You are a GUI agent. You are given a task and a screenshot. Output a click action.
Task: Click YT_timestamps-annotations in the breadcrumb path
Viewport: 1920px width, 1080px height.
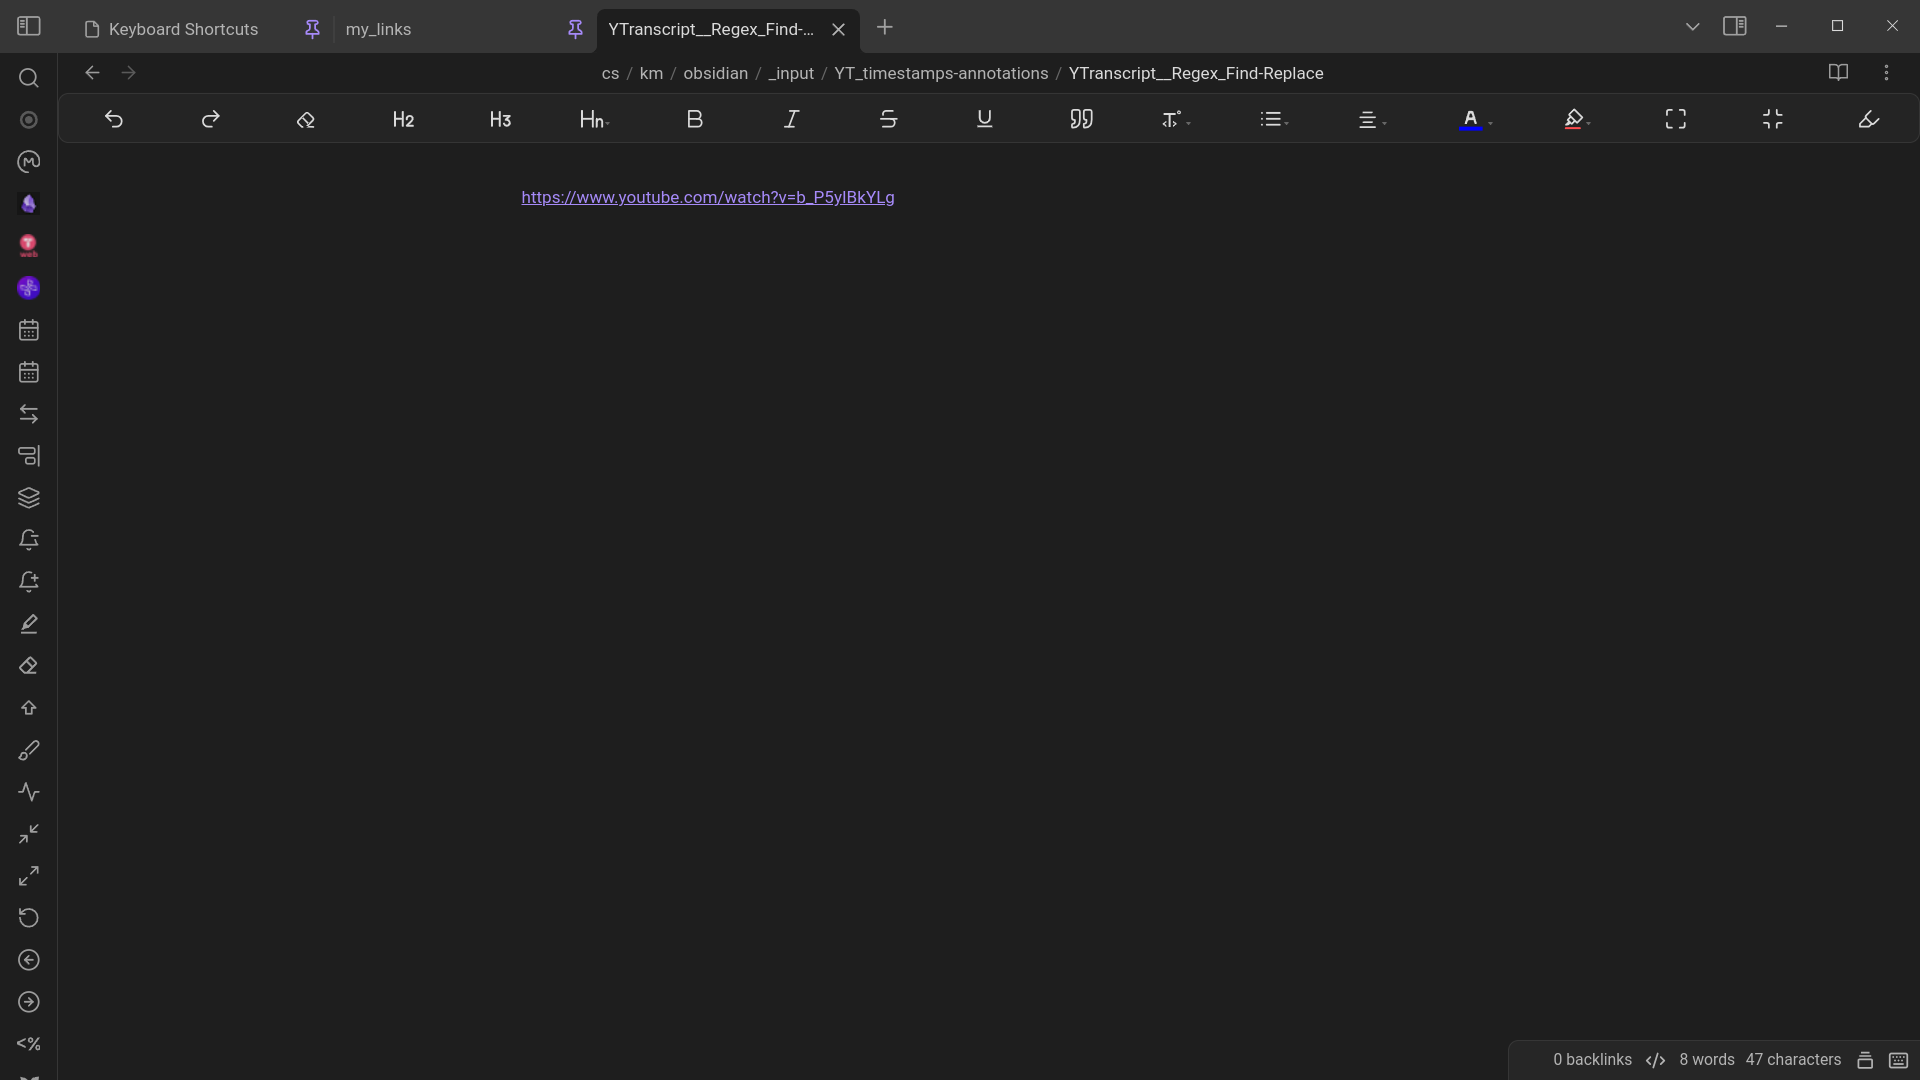coord(941,73)
